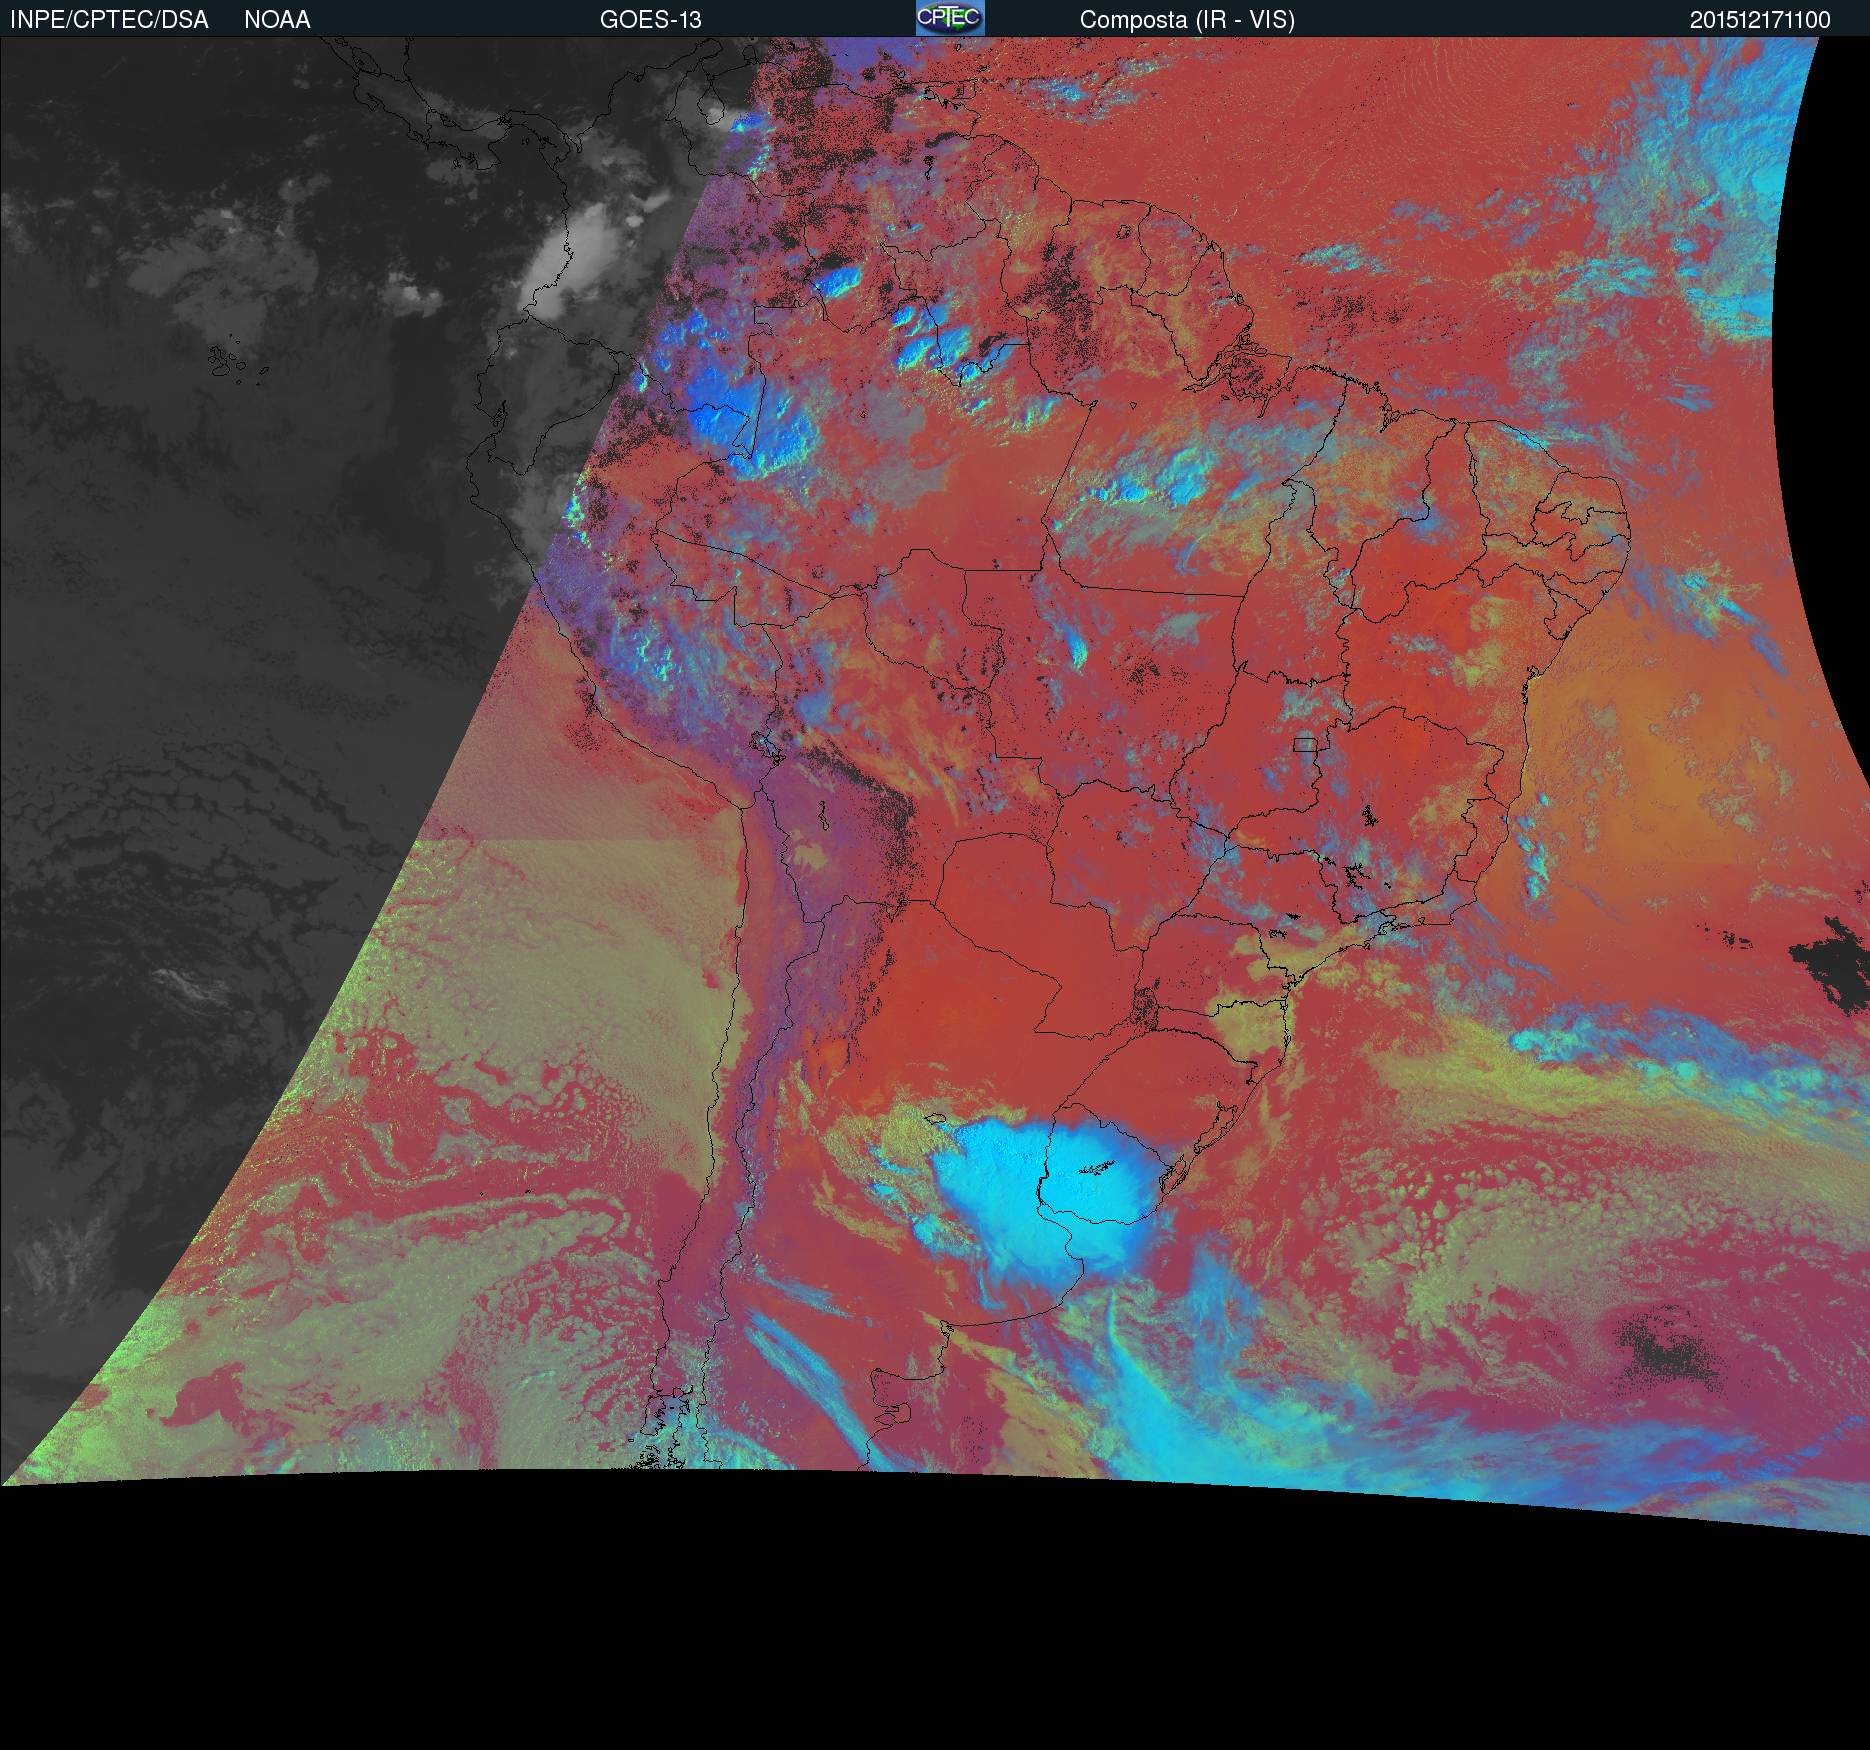Click the 201512171100 timestamp
This screenshot has height=1750, width=1870.
[x=1760, y=20]
